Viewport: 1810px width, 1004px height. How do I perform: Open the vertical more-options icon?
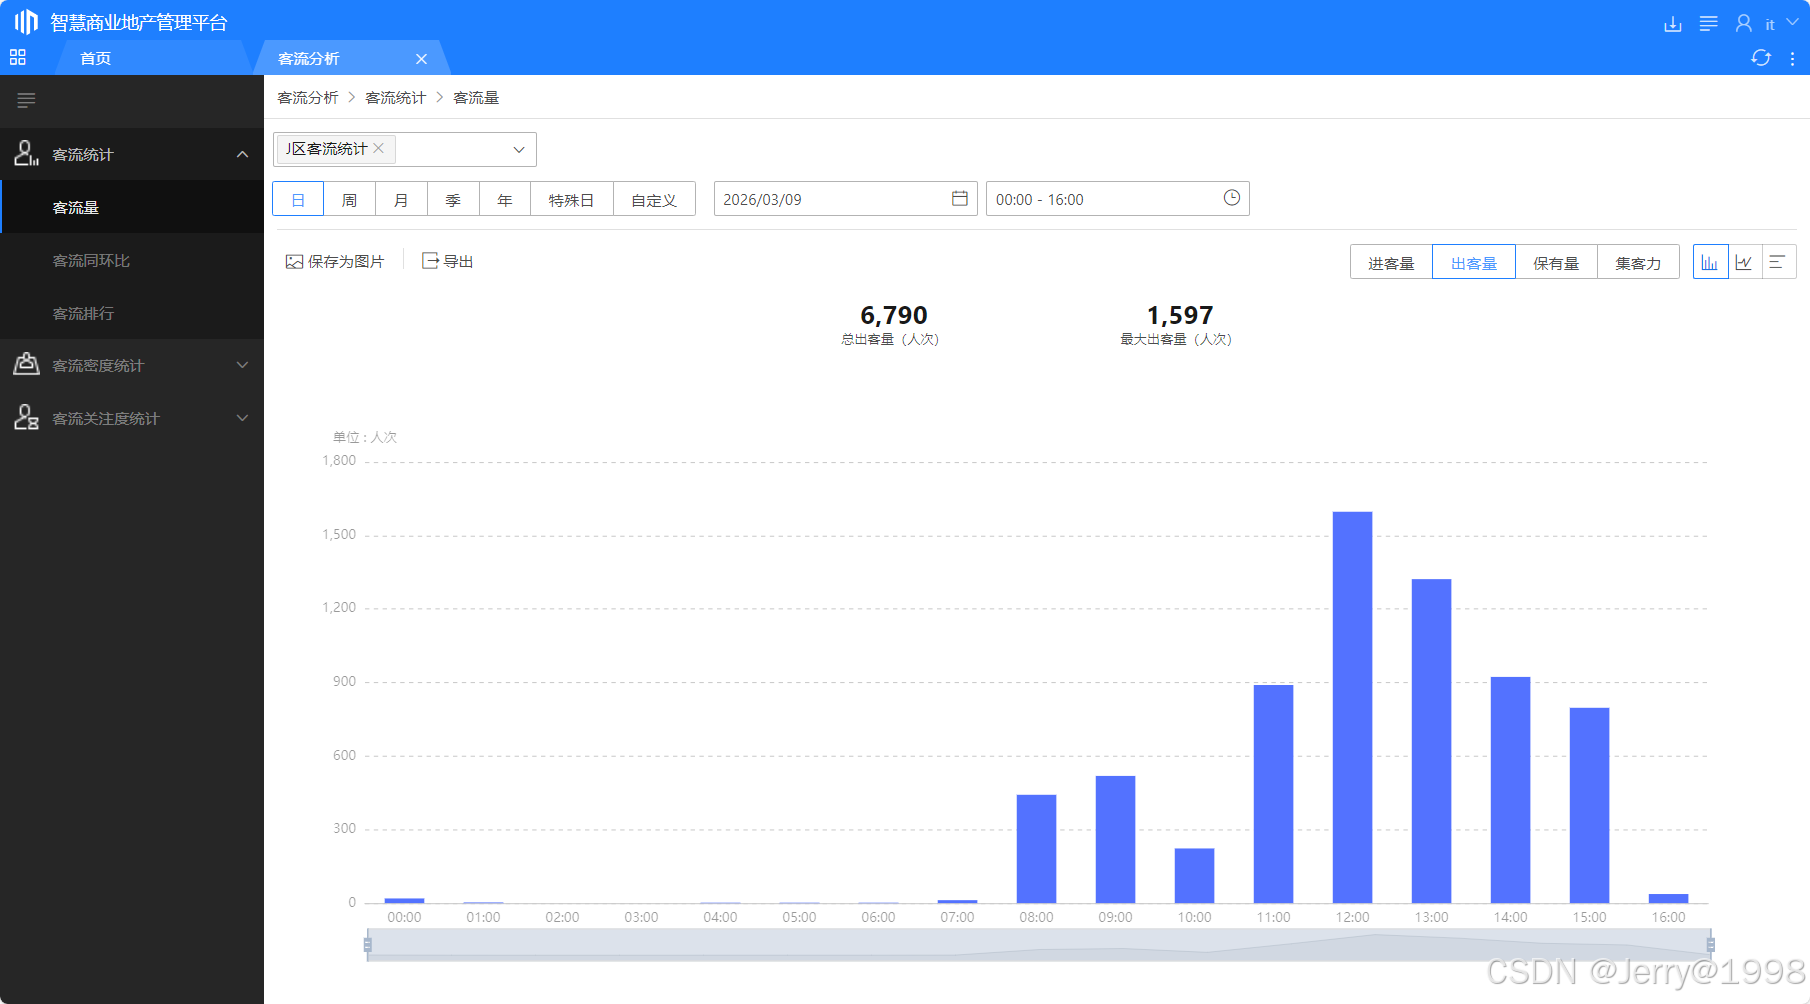click(1792, 59)
